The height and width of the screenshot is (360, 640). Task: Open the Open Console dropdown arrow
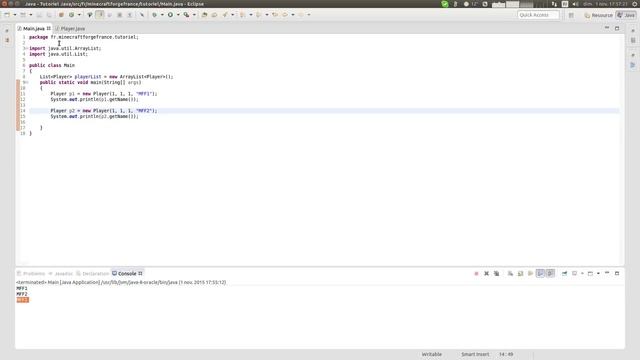pyautogui.click(x=598, y=273)
